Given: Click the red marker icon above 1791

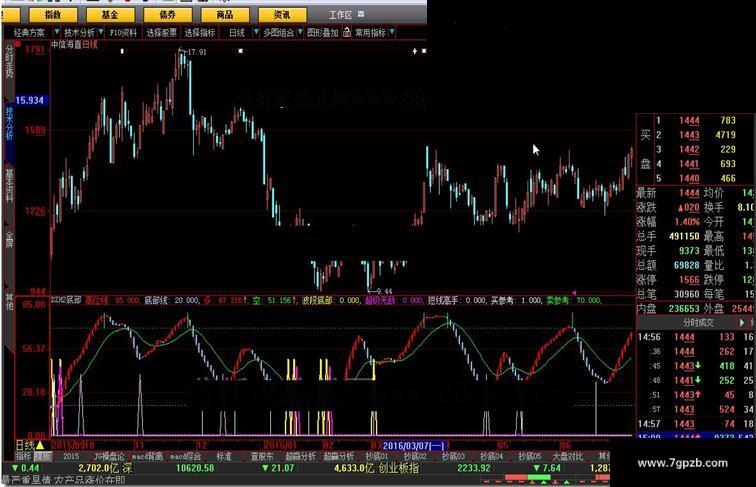Looking at the screenshot, I should 18,44.
